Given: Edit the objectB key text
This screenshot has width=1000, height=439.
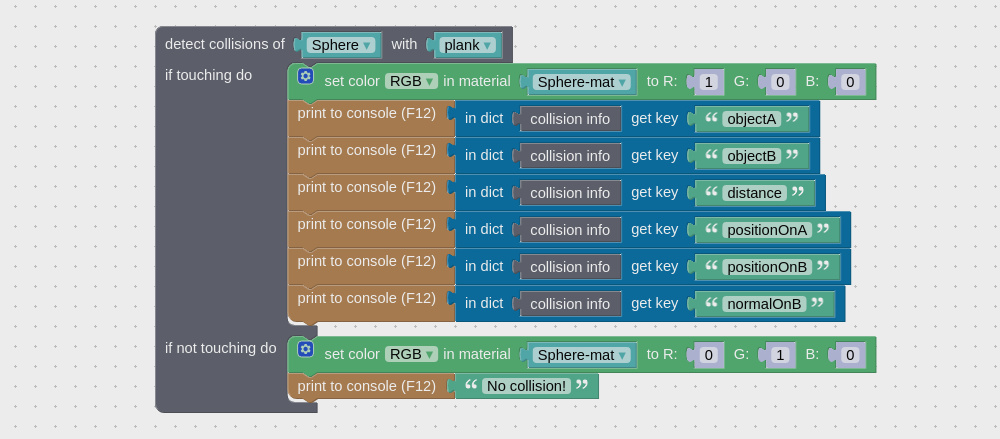Looking at the screenshot, I should (x=751, y=156).
